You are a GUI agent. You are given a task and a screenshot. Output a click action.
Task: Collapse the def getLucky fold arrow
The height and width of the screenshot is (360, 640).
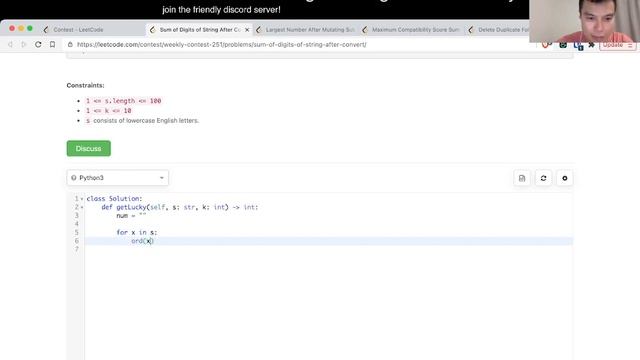(82, 207)
